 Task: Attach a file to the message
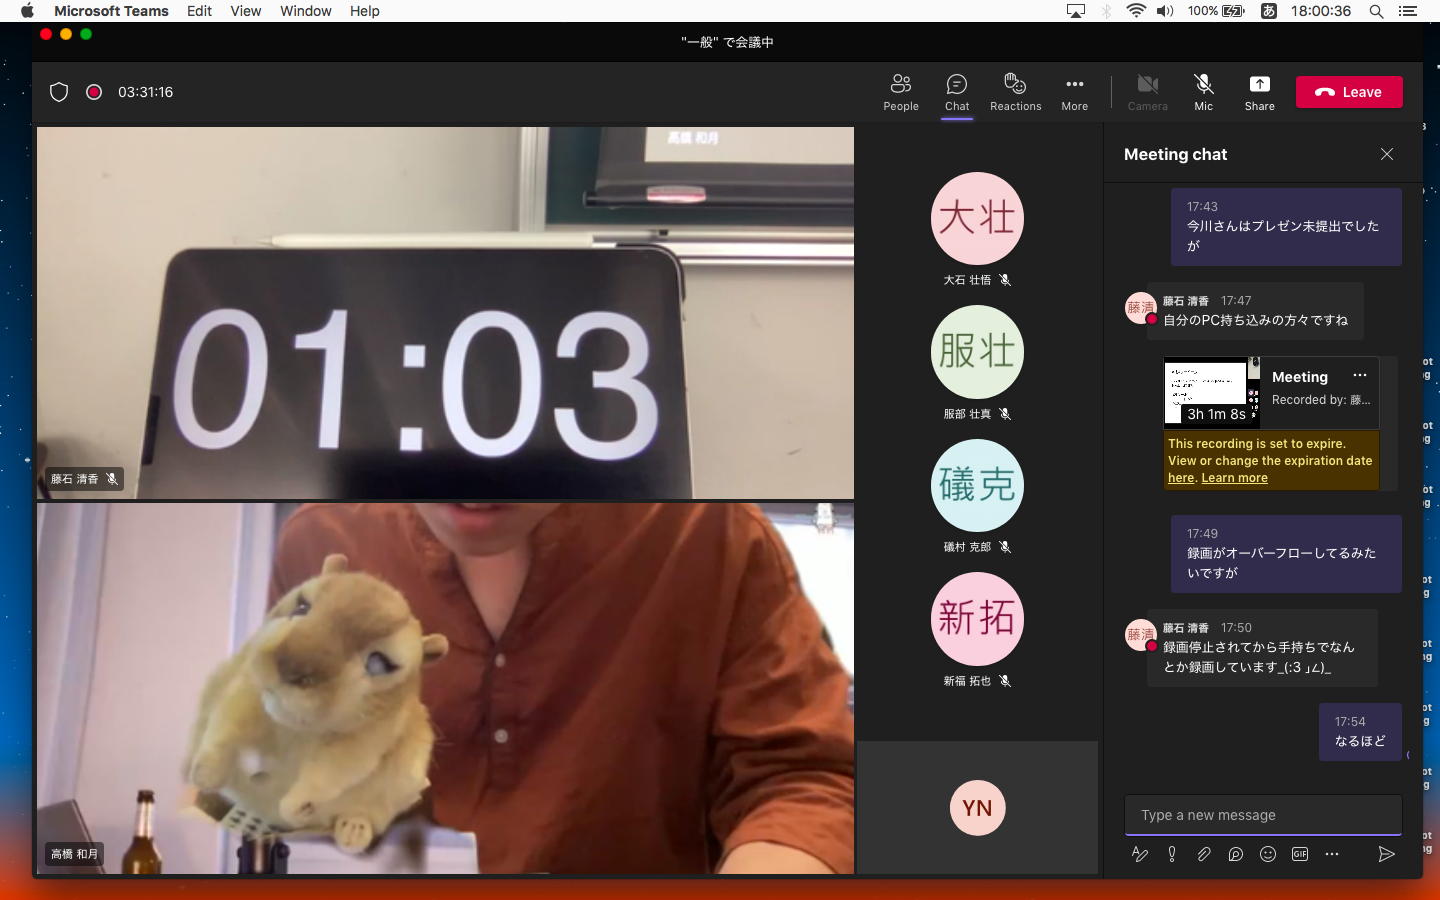click(1204, 854)
